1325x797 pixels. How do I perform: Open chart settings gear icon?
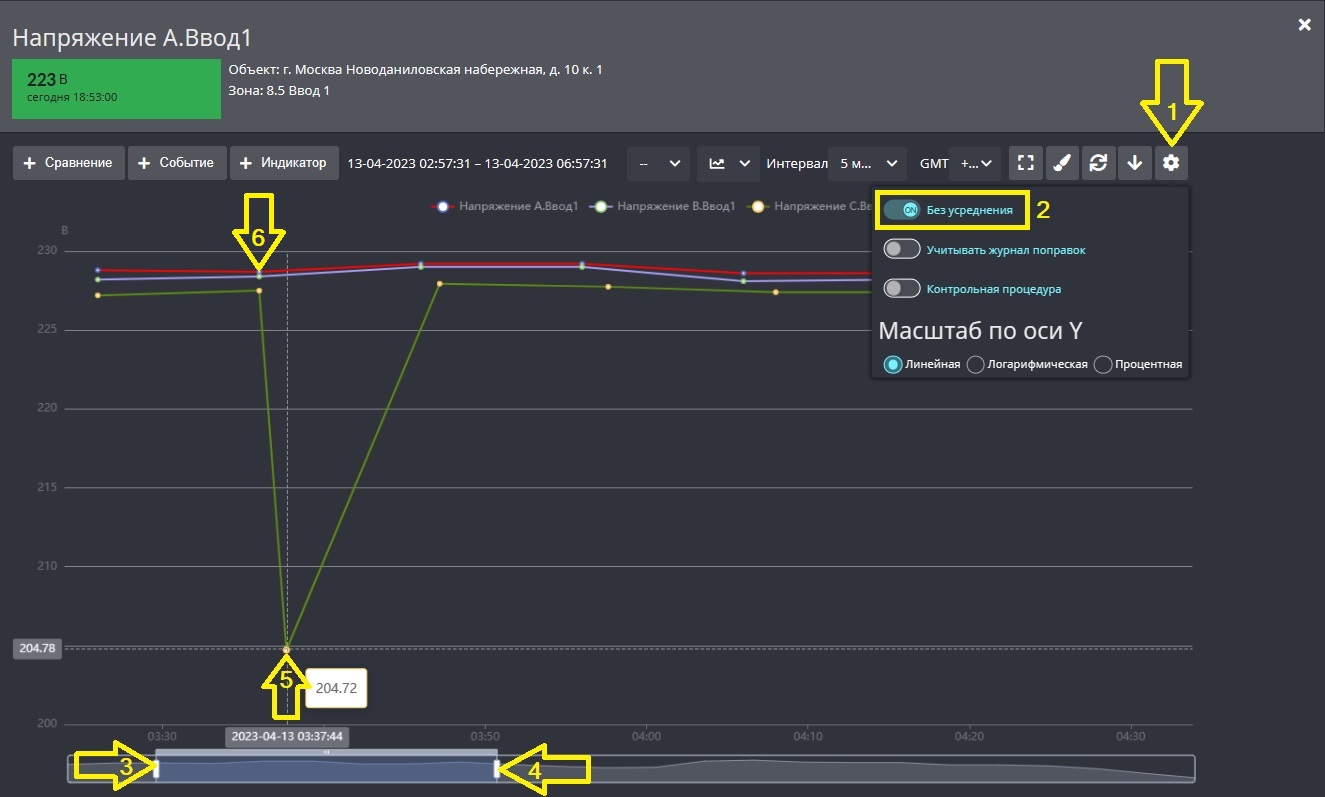[x=1171, y=163]
